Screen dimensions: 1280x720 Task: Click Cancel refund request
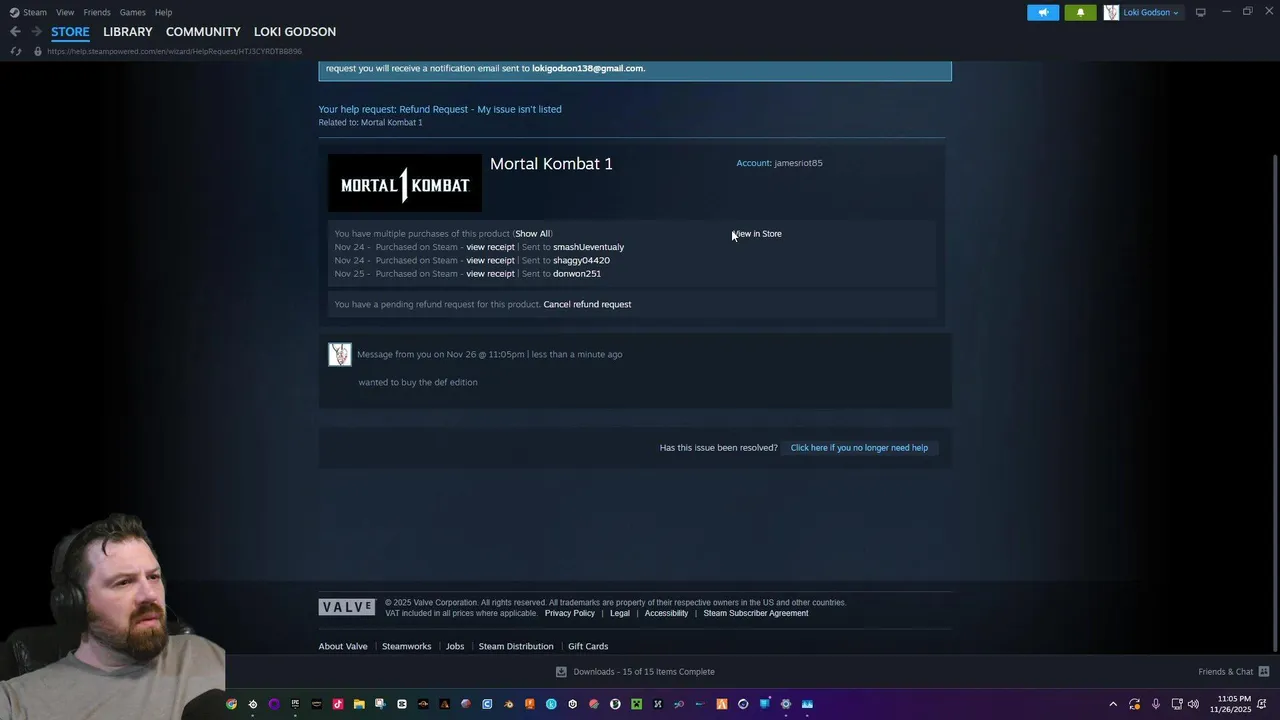click(587, 304)
